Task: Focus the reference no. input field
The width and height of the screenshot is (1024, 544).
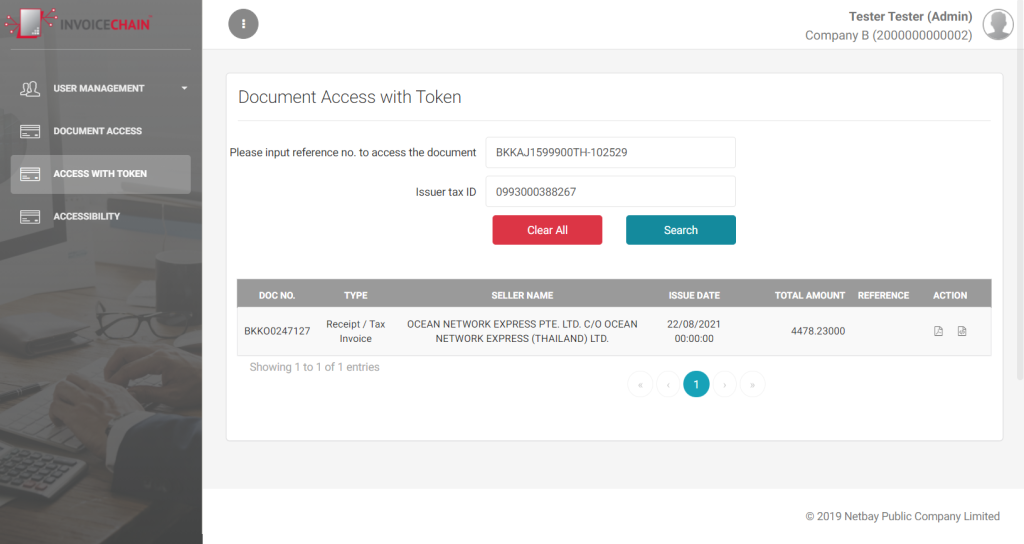Action: click(x=611, y=152)
